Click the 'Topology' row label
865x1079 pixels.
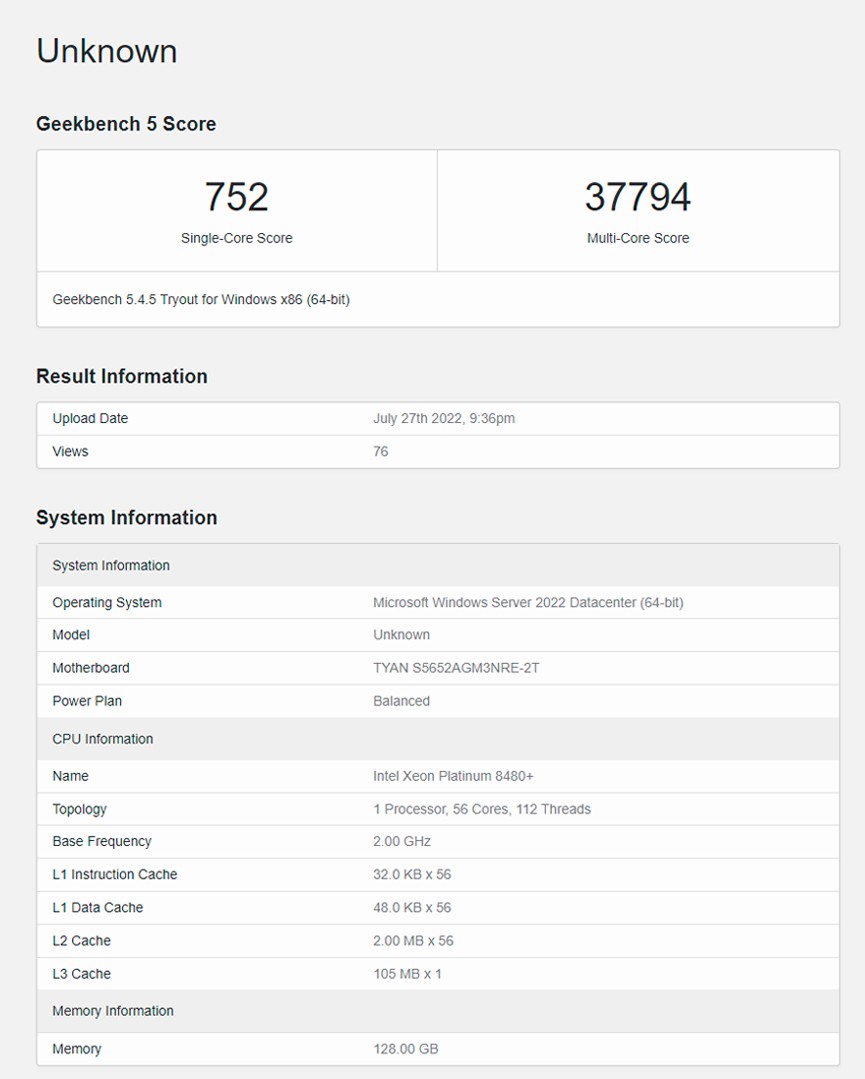[x=79, y=809]
